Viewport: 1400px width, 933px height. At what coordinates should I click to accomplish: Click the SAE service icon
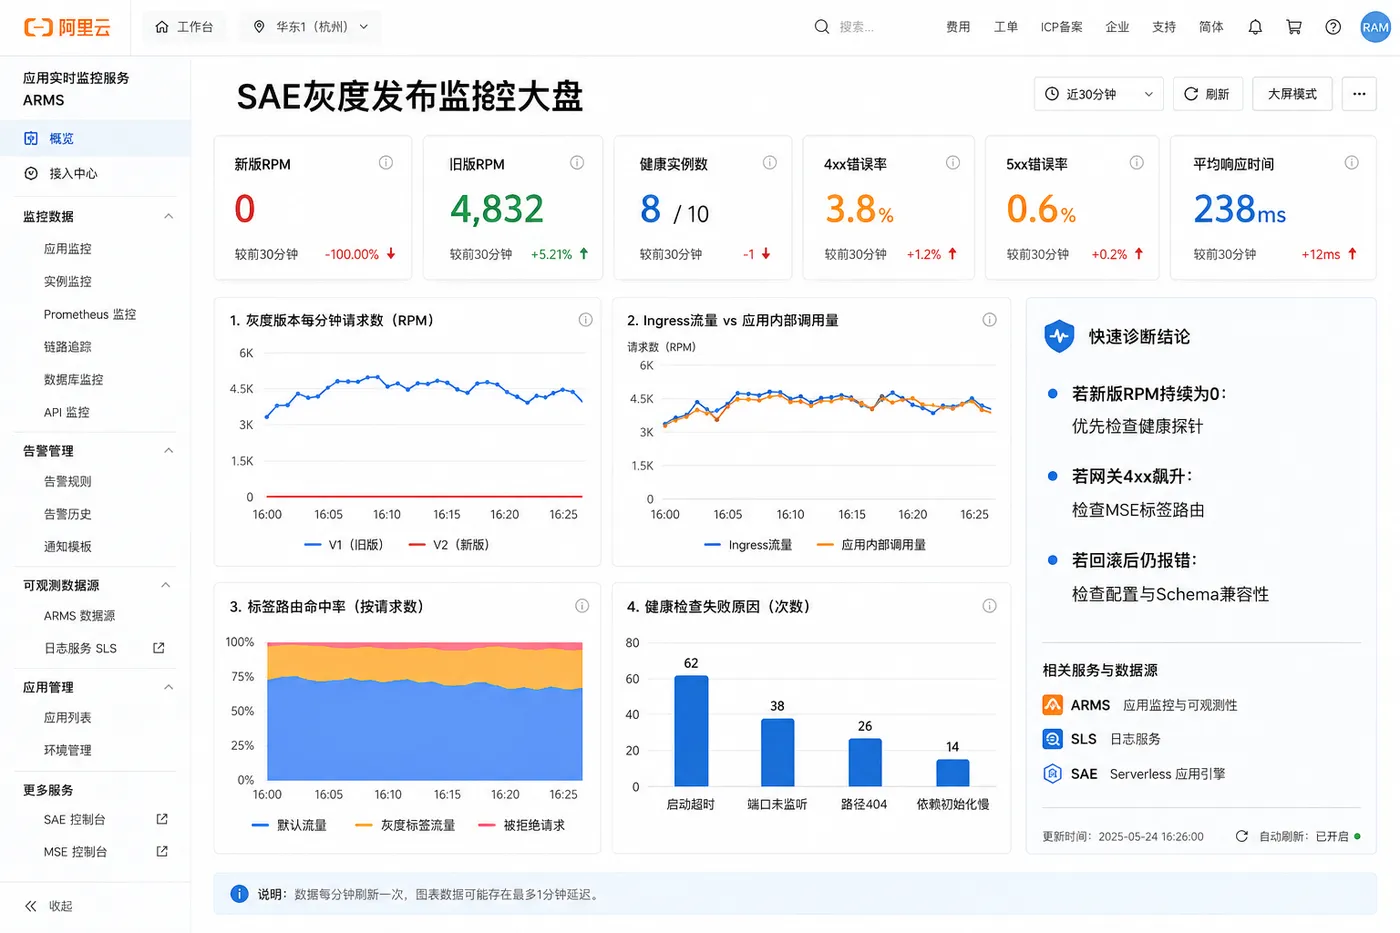(1052, 773)
